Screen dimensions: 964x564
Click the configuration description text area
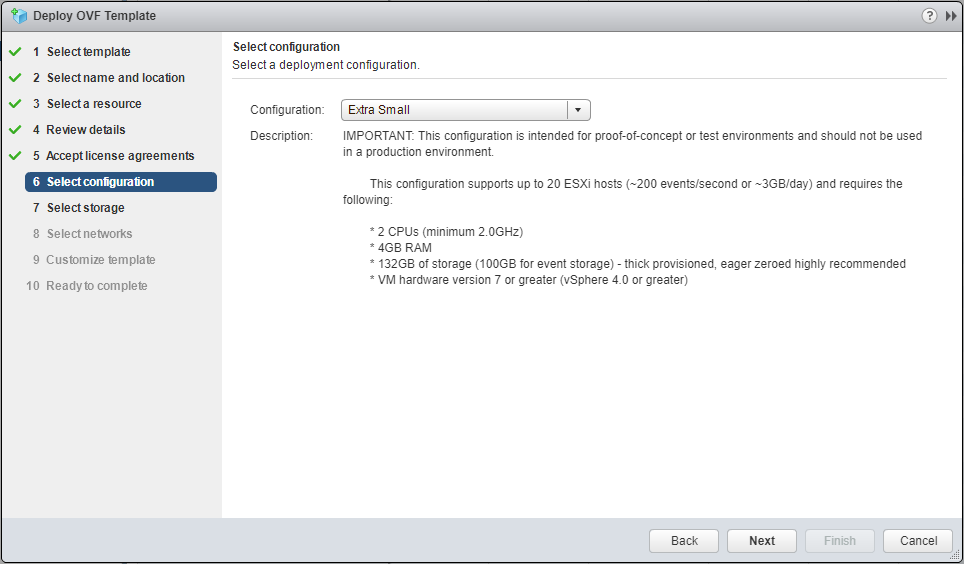[x=632, y=208]
